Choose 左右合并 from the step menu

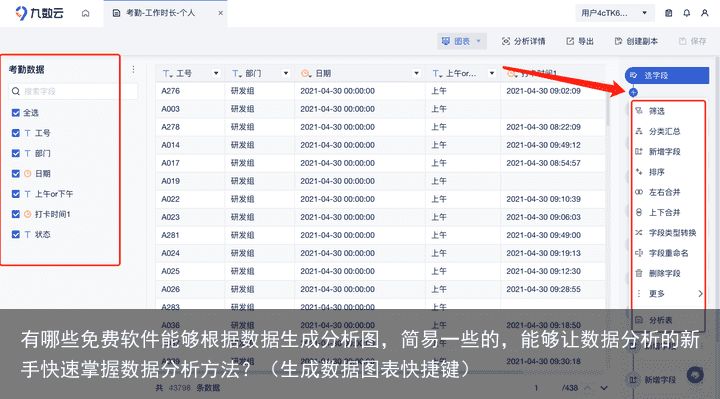pyautogui.click(x=669, y=192)
